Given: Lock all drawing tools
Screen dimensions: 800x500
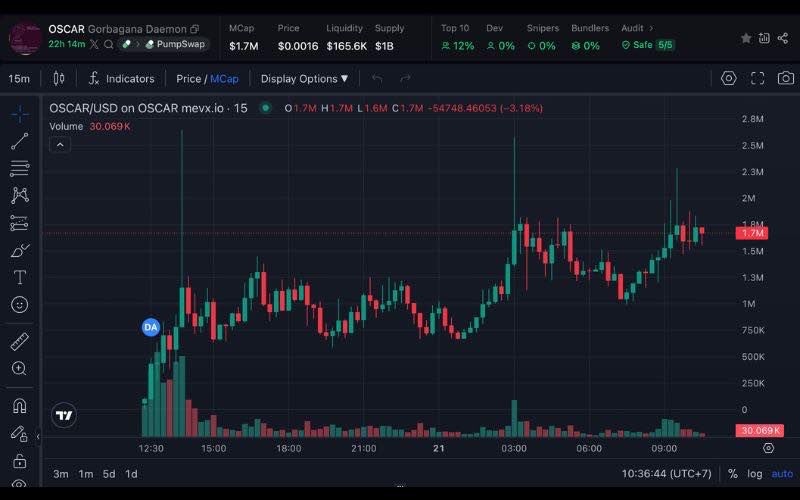Looking at the screenshot, I should click(19, 461).
